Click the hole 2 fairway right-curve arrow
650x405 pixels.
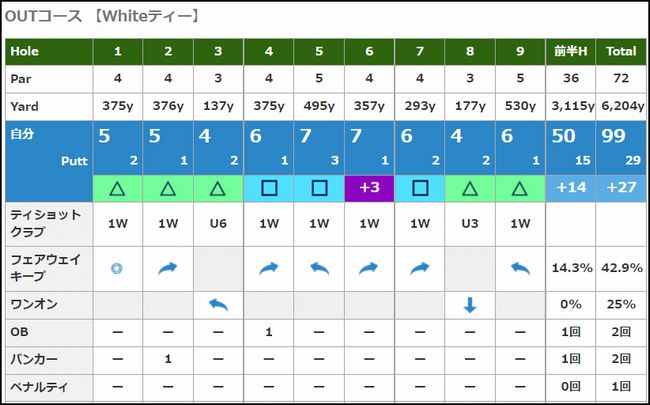(168, 268)
